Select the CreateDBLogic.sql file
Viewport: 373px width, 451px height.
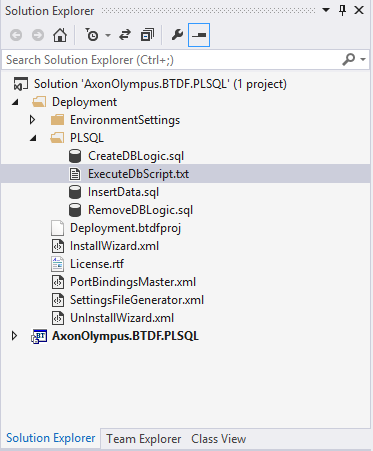tap(136, 156)
